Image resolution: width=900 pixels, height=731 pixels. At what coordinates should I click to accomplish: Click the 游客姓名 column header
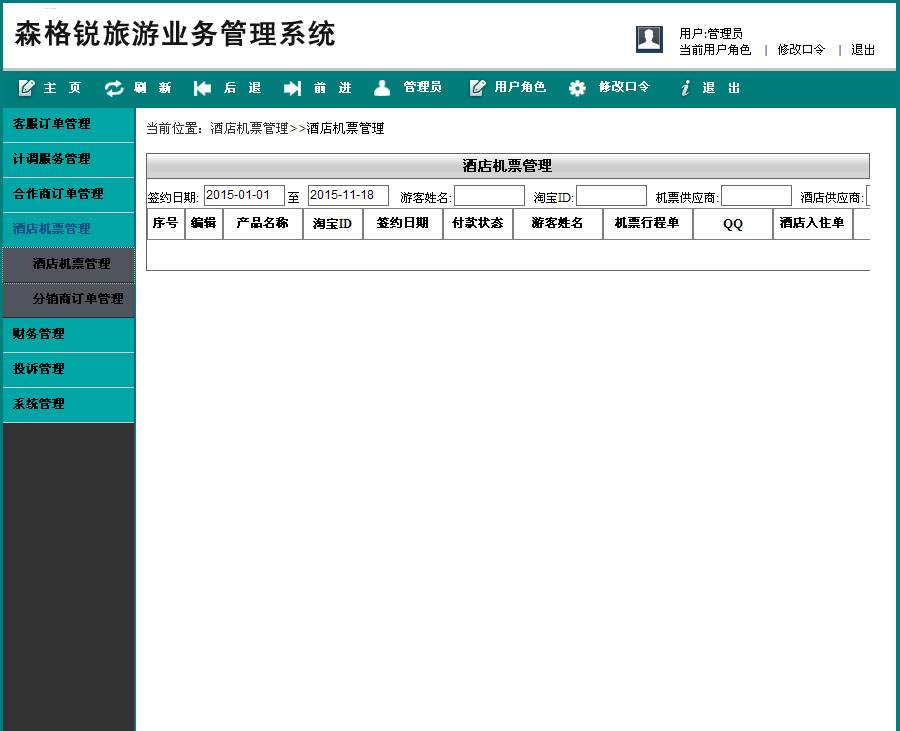(557, 224)
